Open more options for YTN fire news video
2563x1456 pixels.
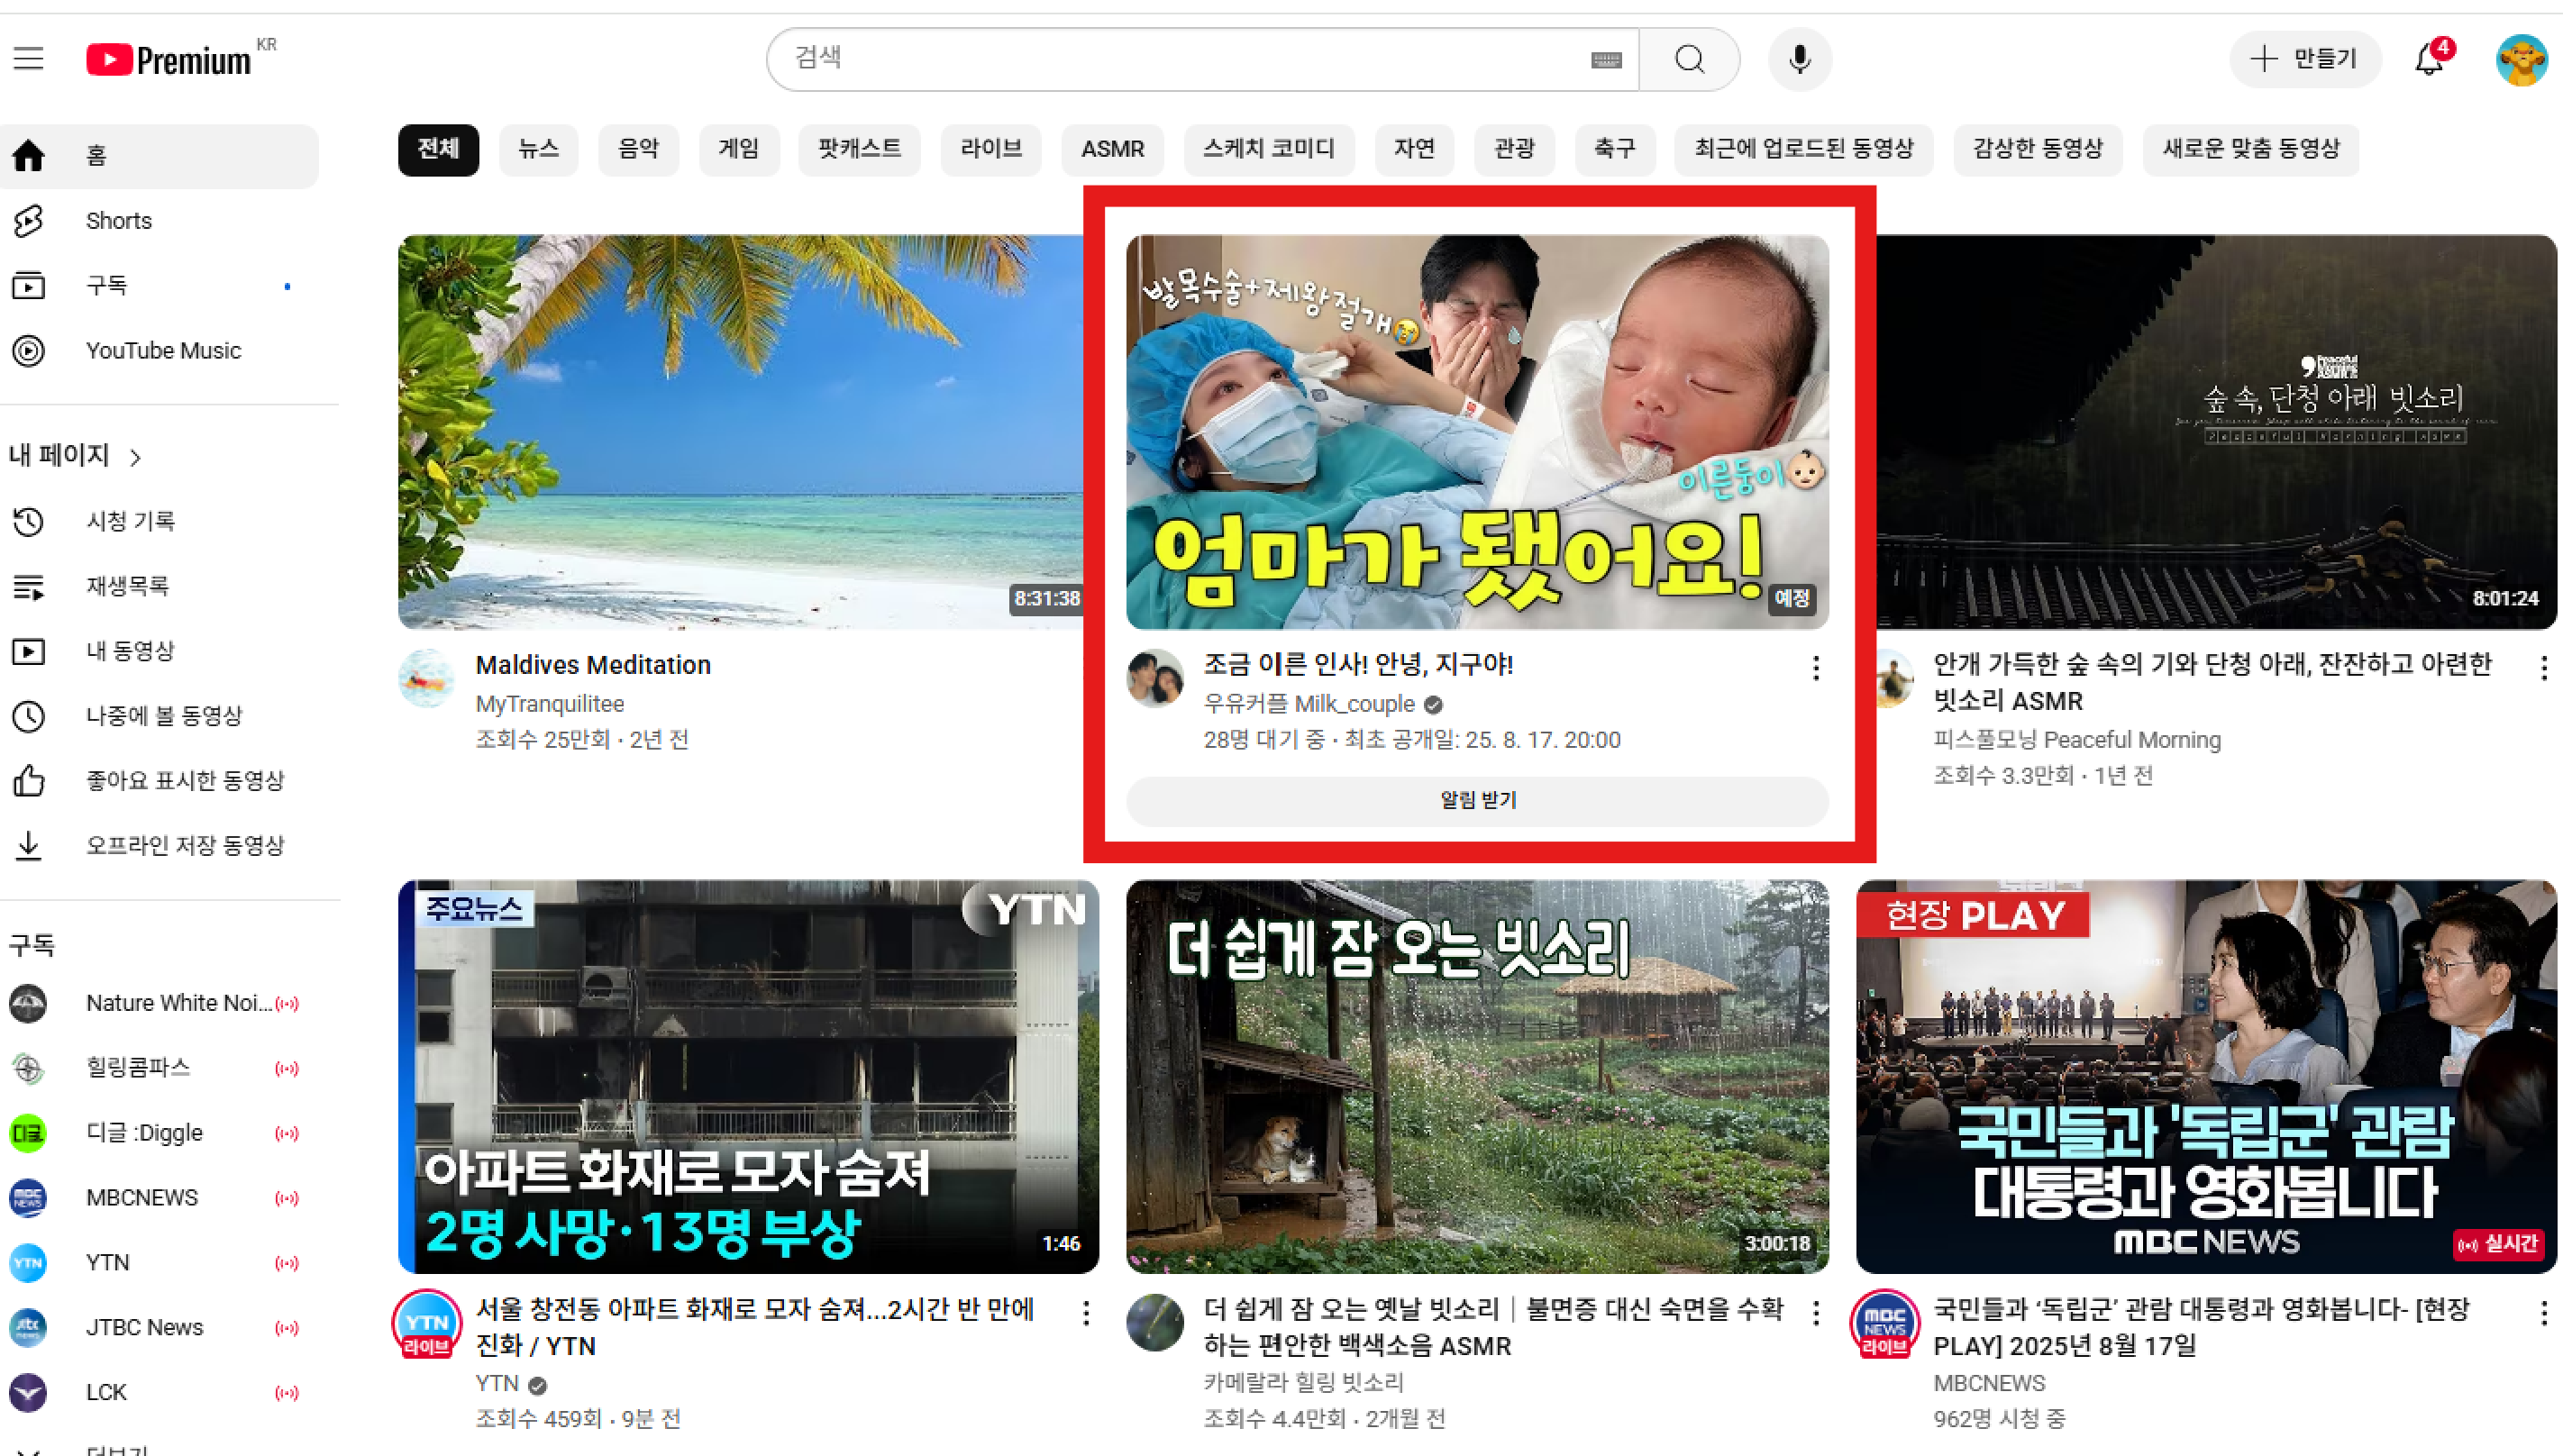(1085, 1313)
